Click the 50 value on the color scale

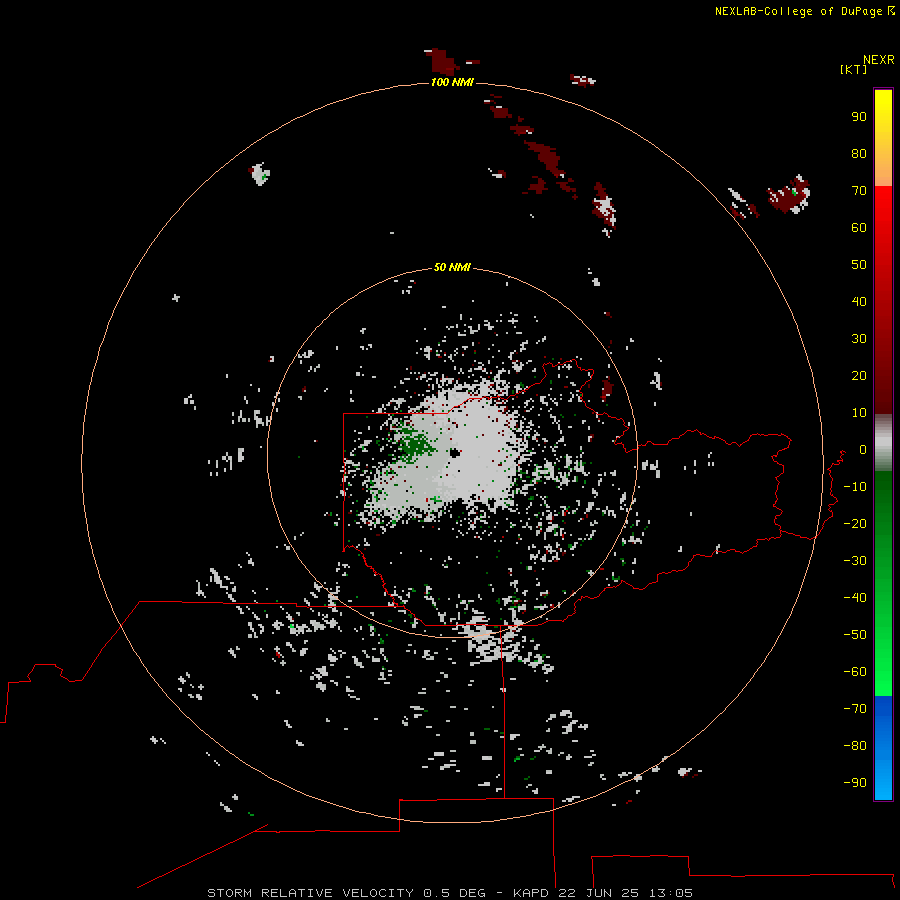(x=859, y=265)
